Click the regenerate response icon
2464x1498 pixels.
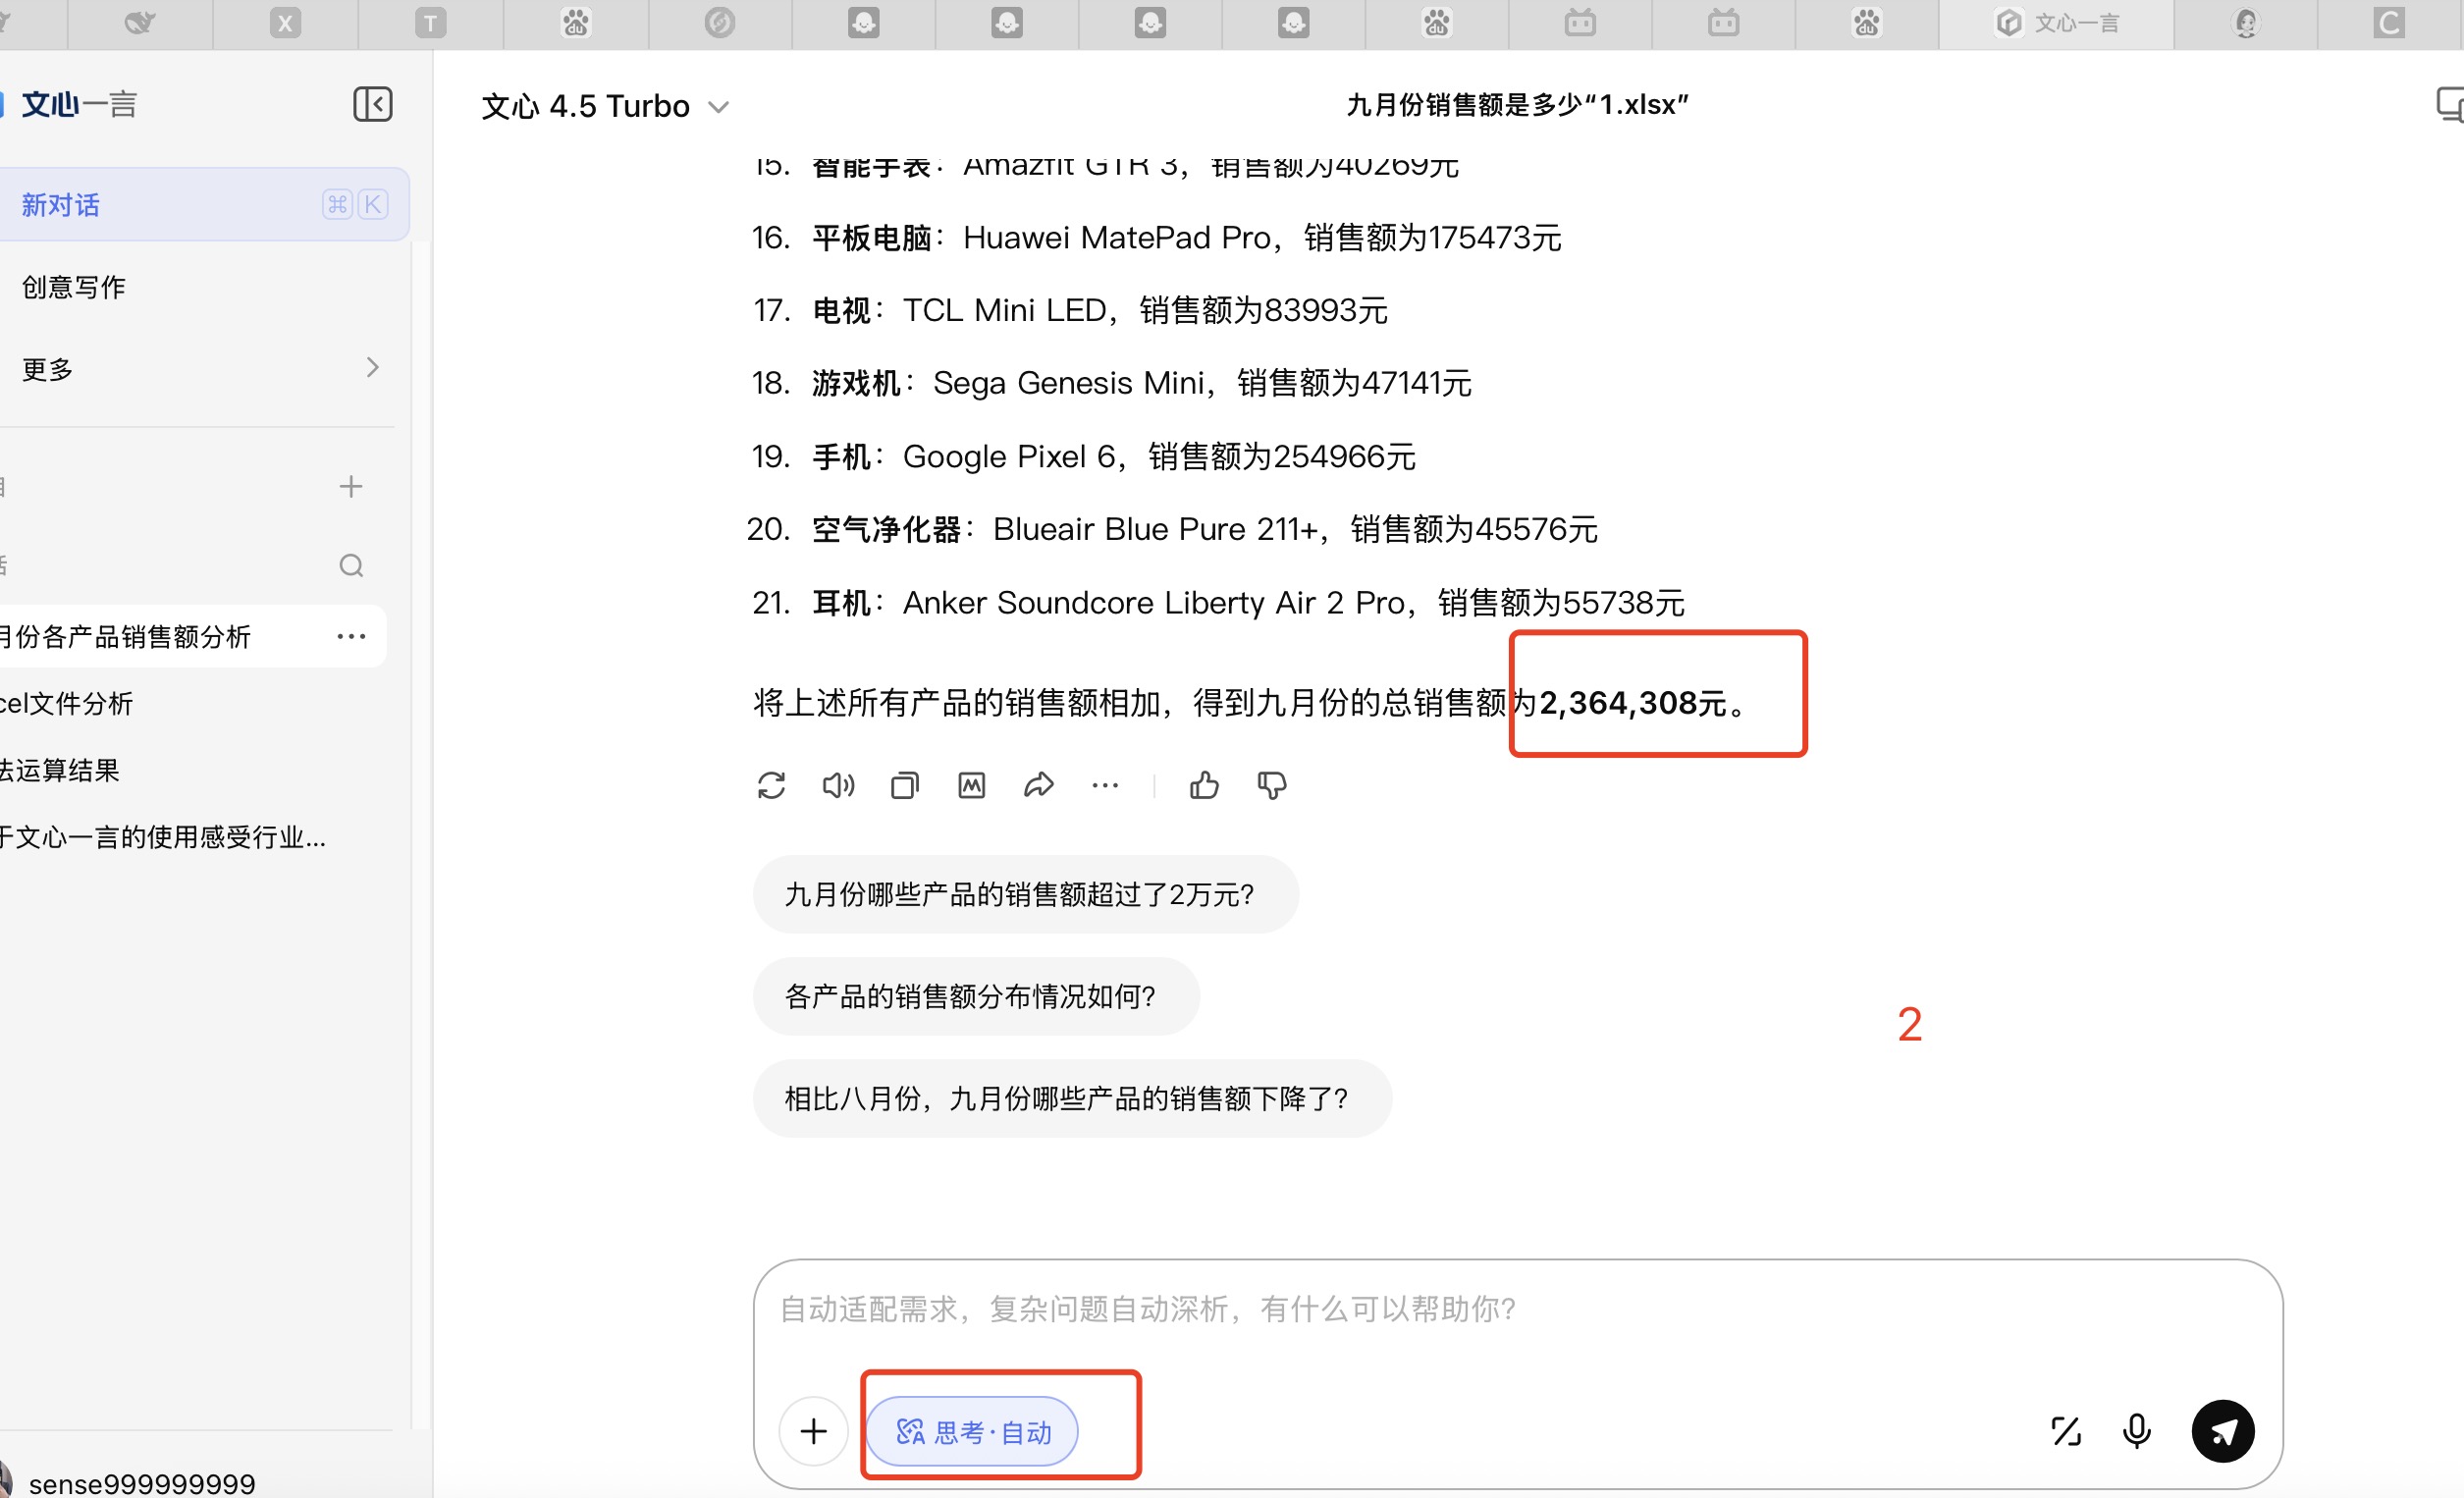(771, 786)
